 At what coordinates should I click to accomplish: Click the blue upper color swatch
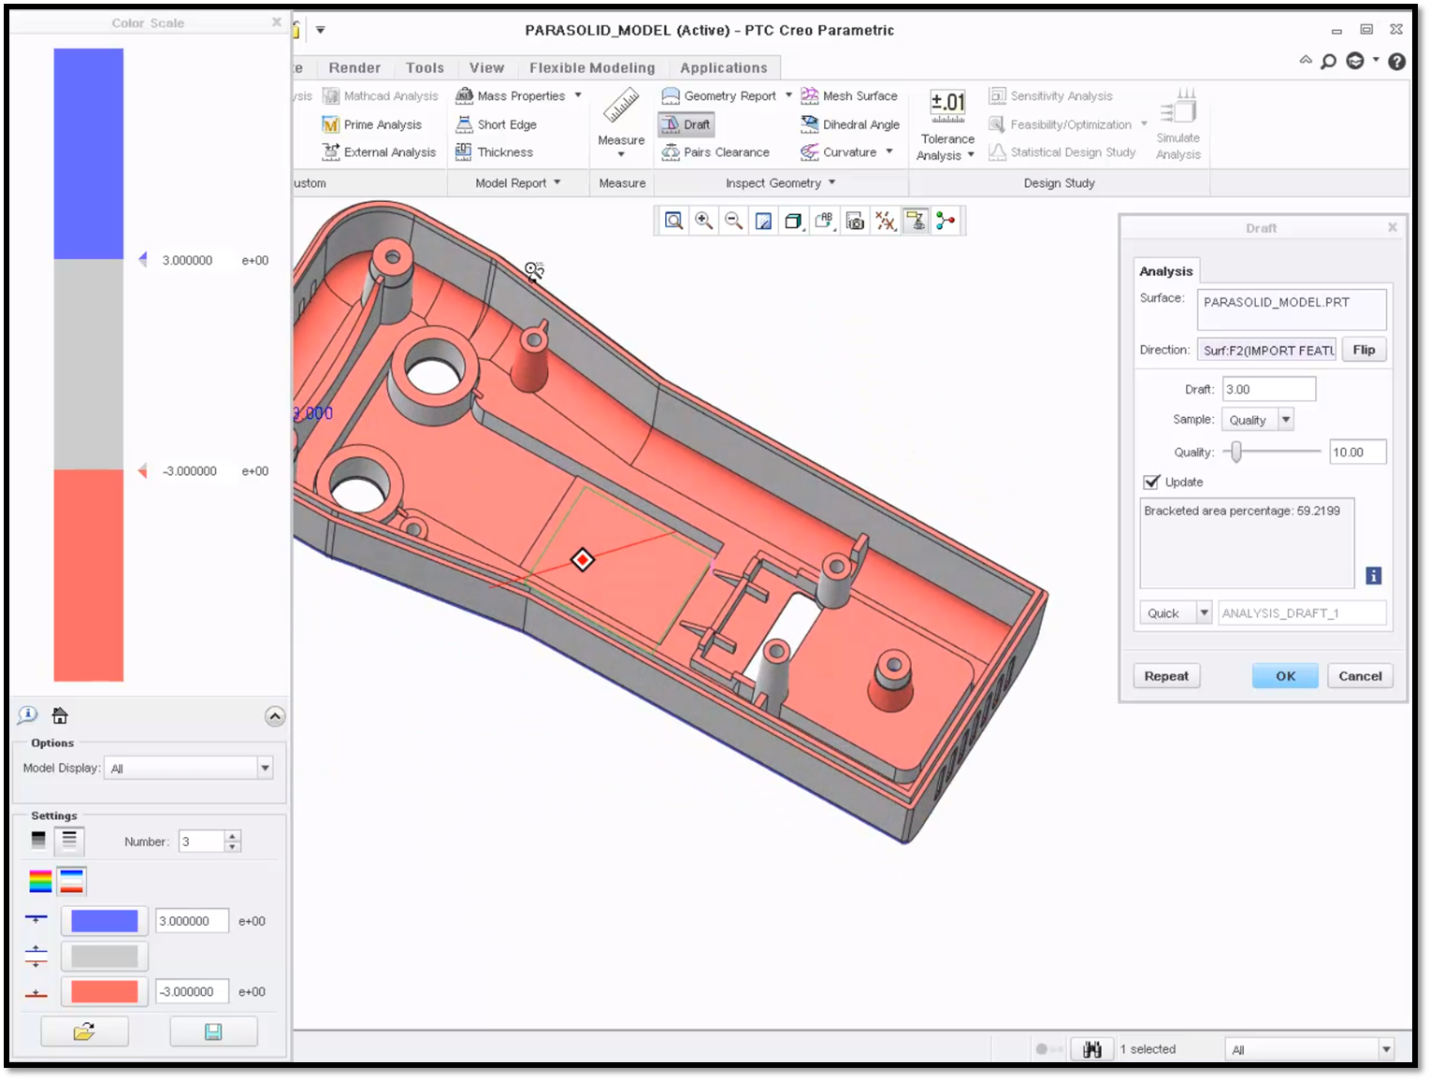click(x=104, y=921)
